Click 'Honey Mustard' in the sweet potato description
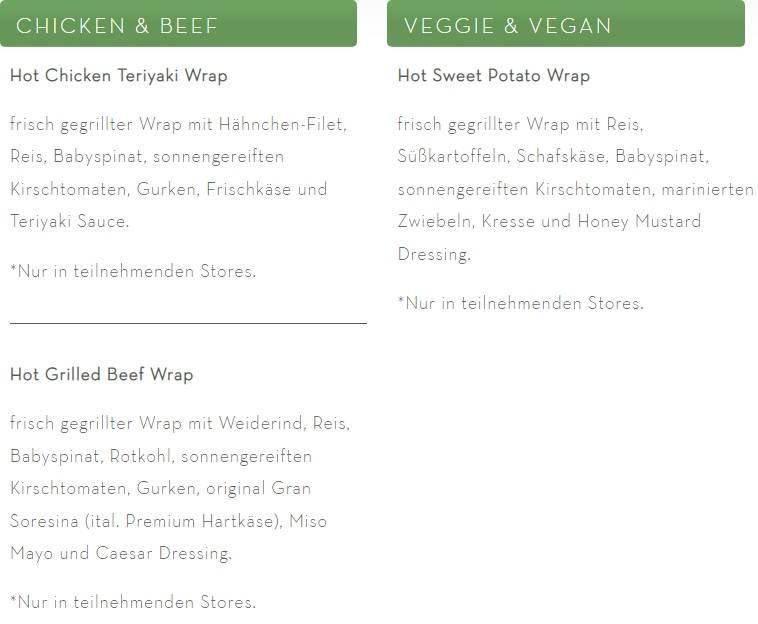 point(639,221)
